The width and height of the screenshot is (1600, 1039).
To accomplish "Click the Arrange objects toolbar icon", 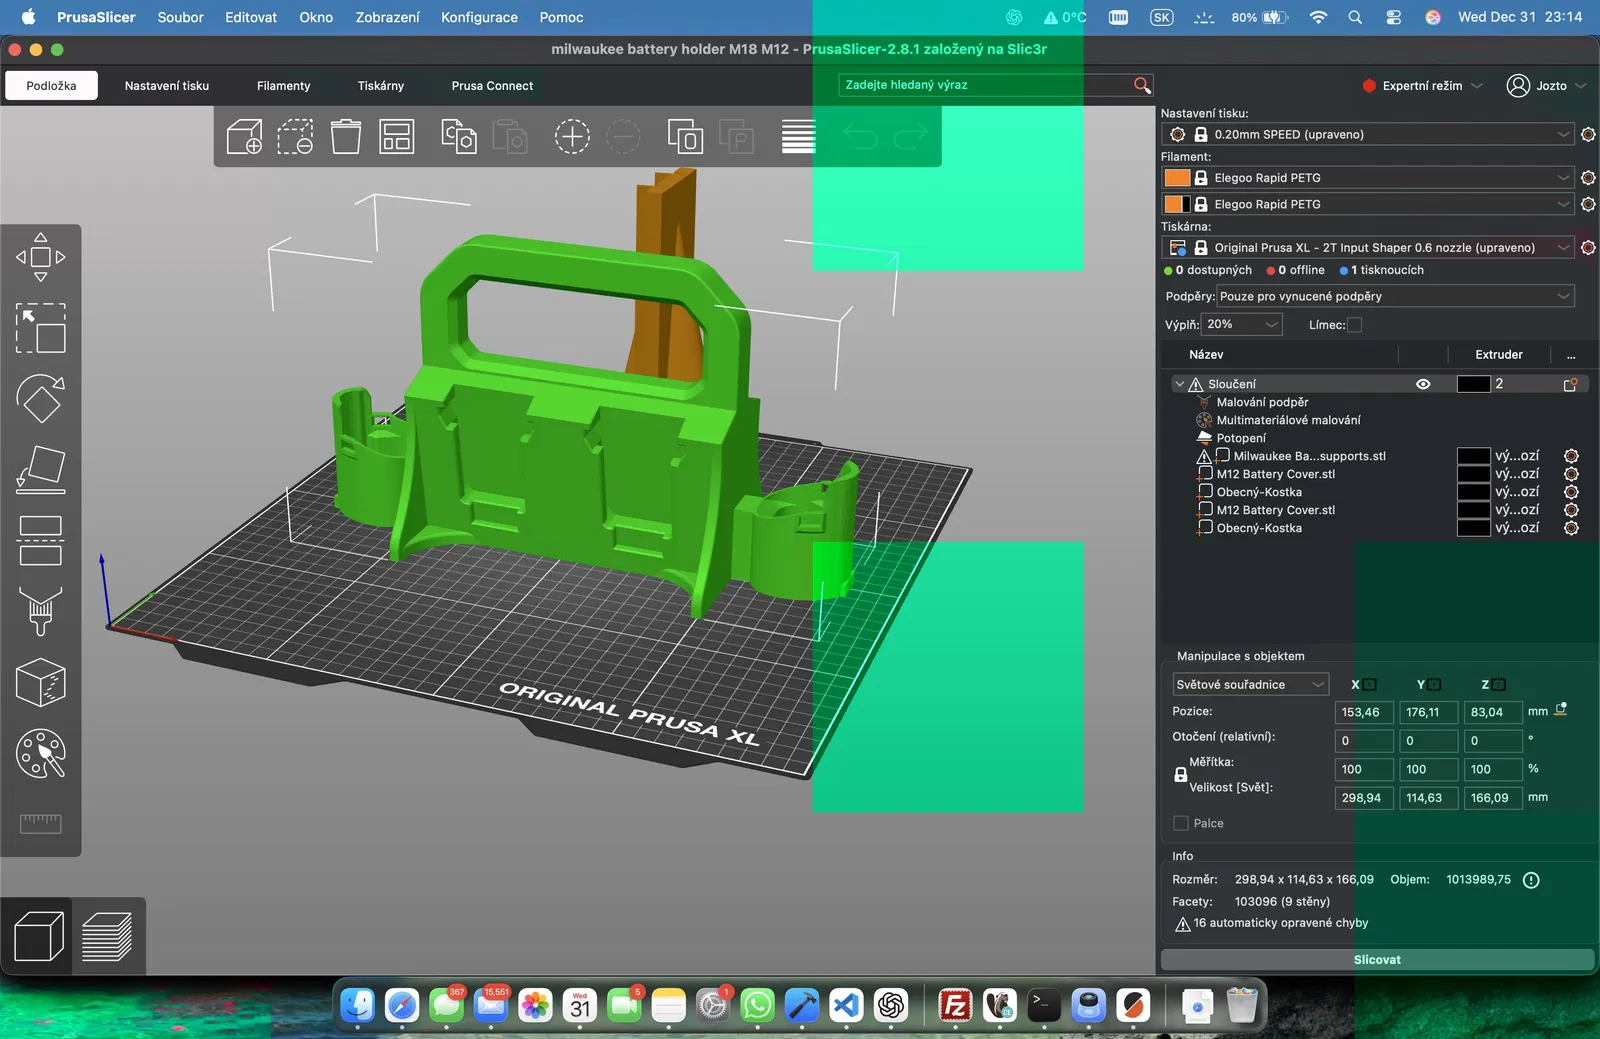I will tap(397, 137).
